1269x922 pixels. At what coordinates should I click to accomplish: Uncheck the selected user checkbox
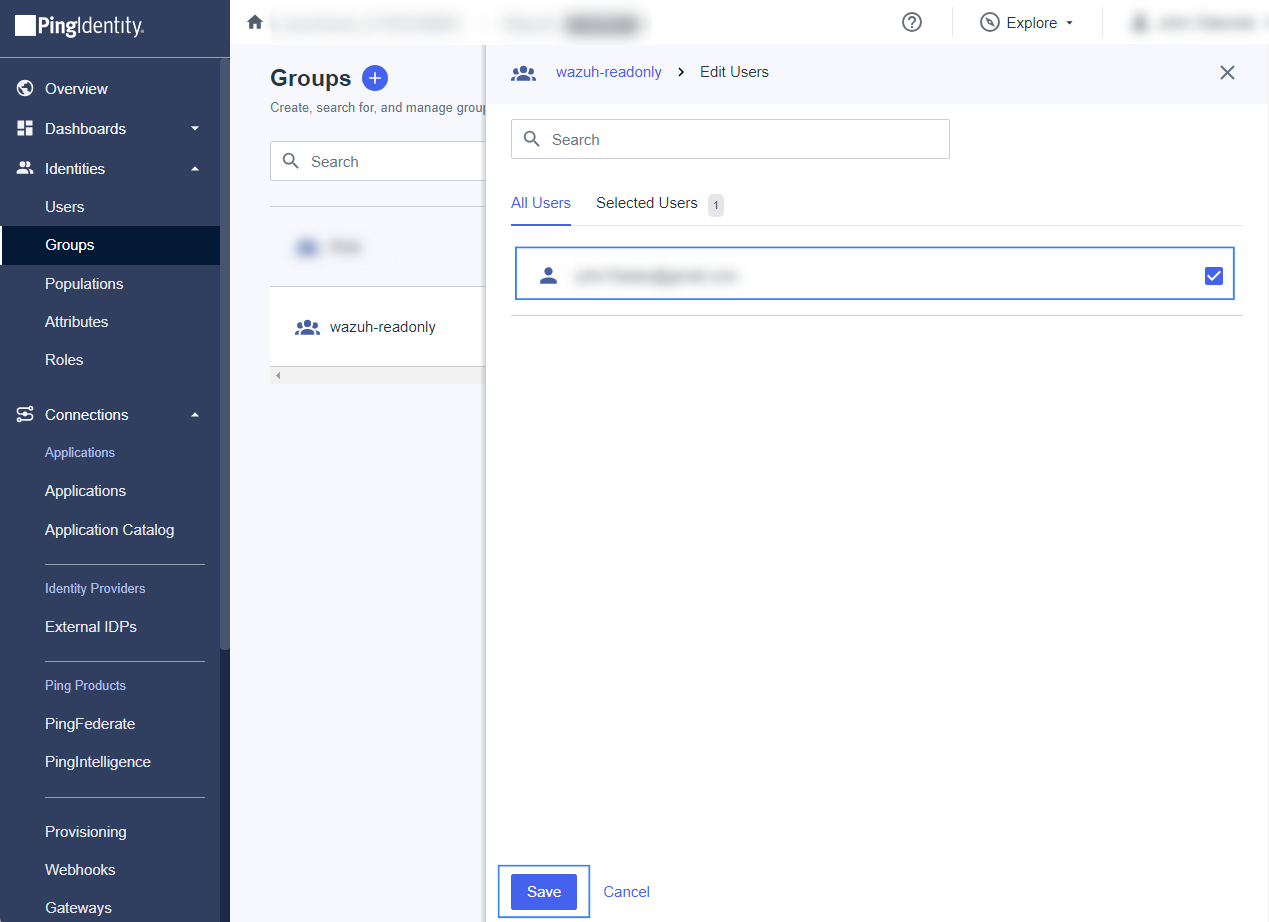click(1213, 276)
